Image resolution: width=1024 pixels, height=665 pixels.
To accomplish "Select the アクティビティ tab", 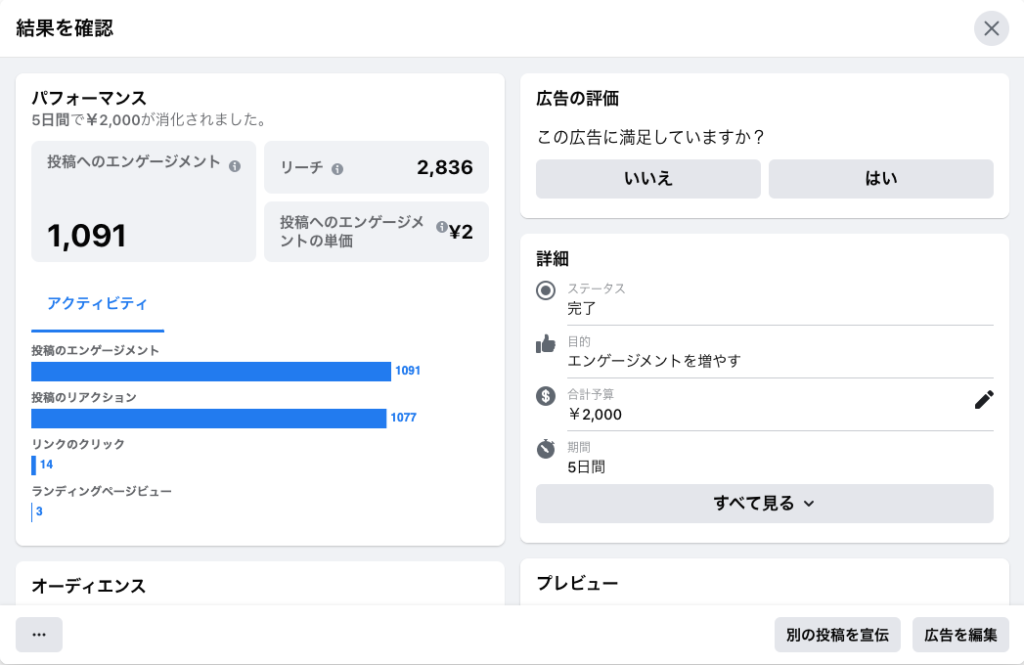I will (97, 304).
